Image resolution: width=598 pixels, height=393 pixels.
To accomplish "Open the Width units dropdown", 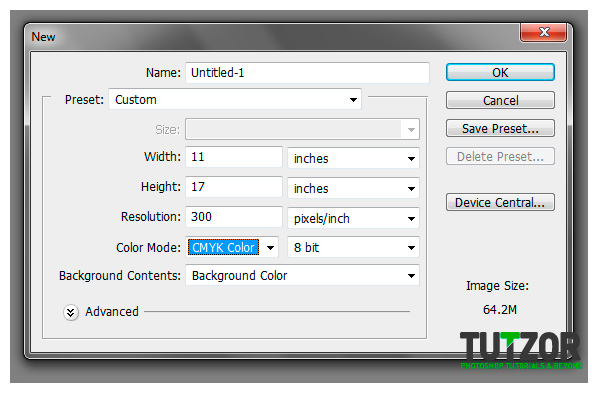I will 354,158.
